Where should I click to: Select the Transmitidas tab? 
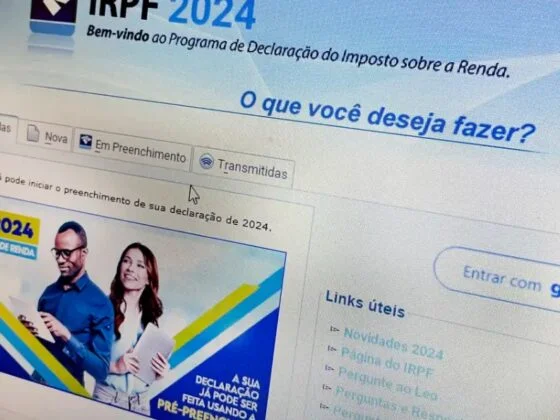pos(244,168)
